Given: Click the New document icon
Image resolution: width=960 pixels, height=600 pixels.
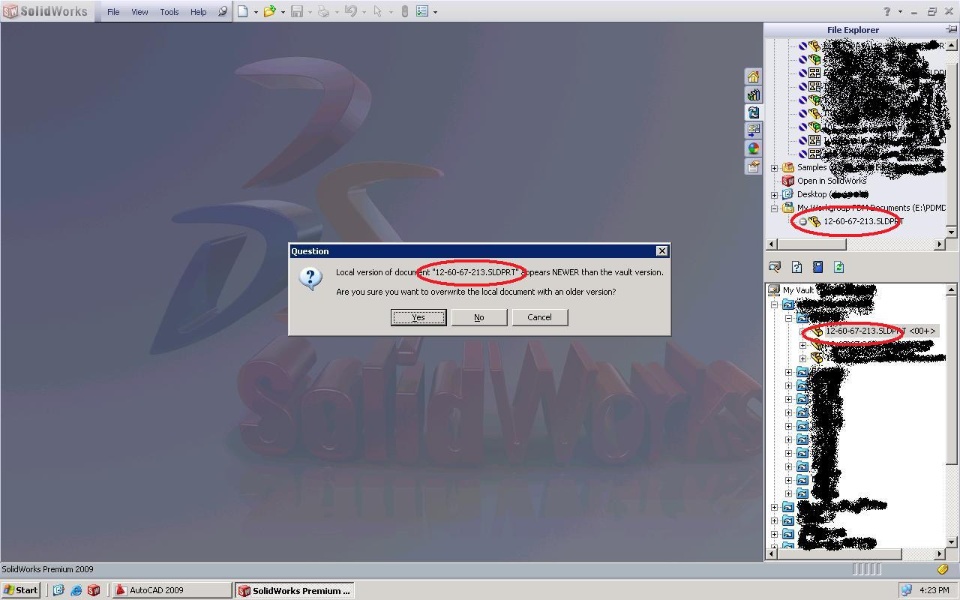Looking at the screenshot, I should pyautogui.click(x=243, y=11).
